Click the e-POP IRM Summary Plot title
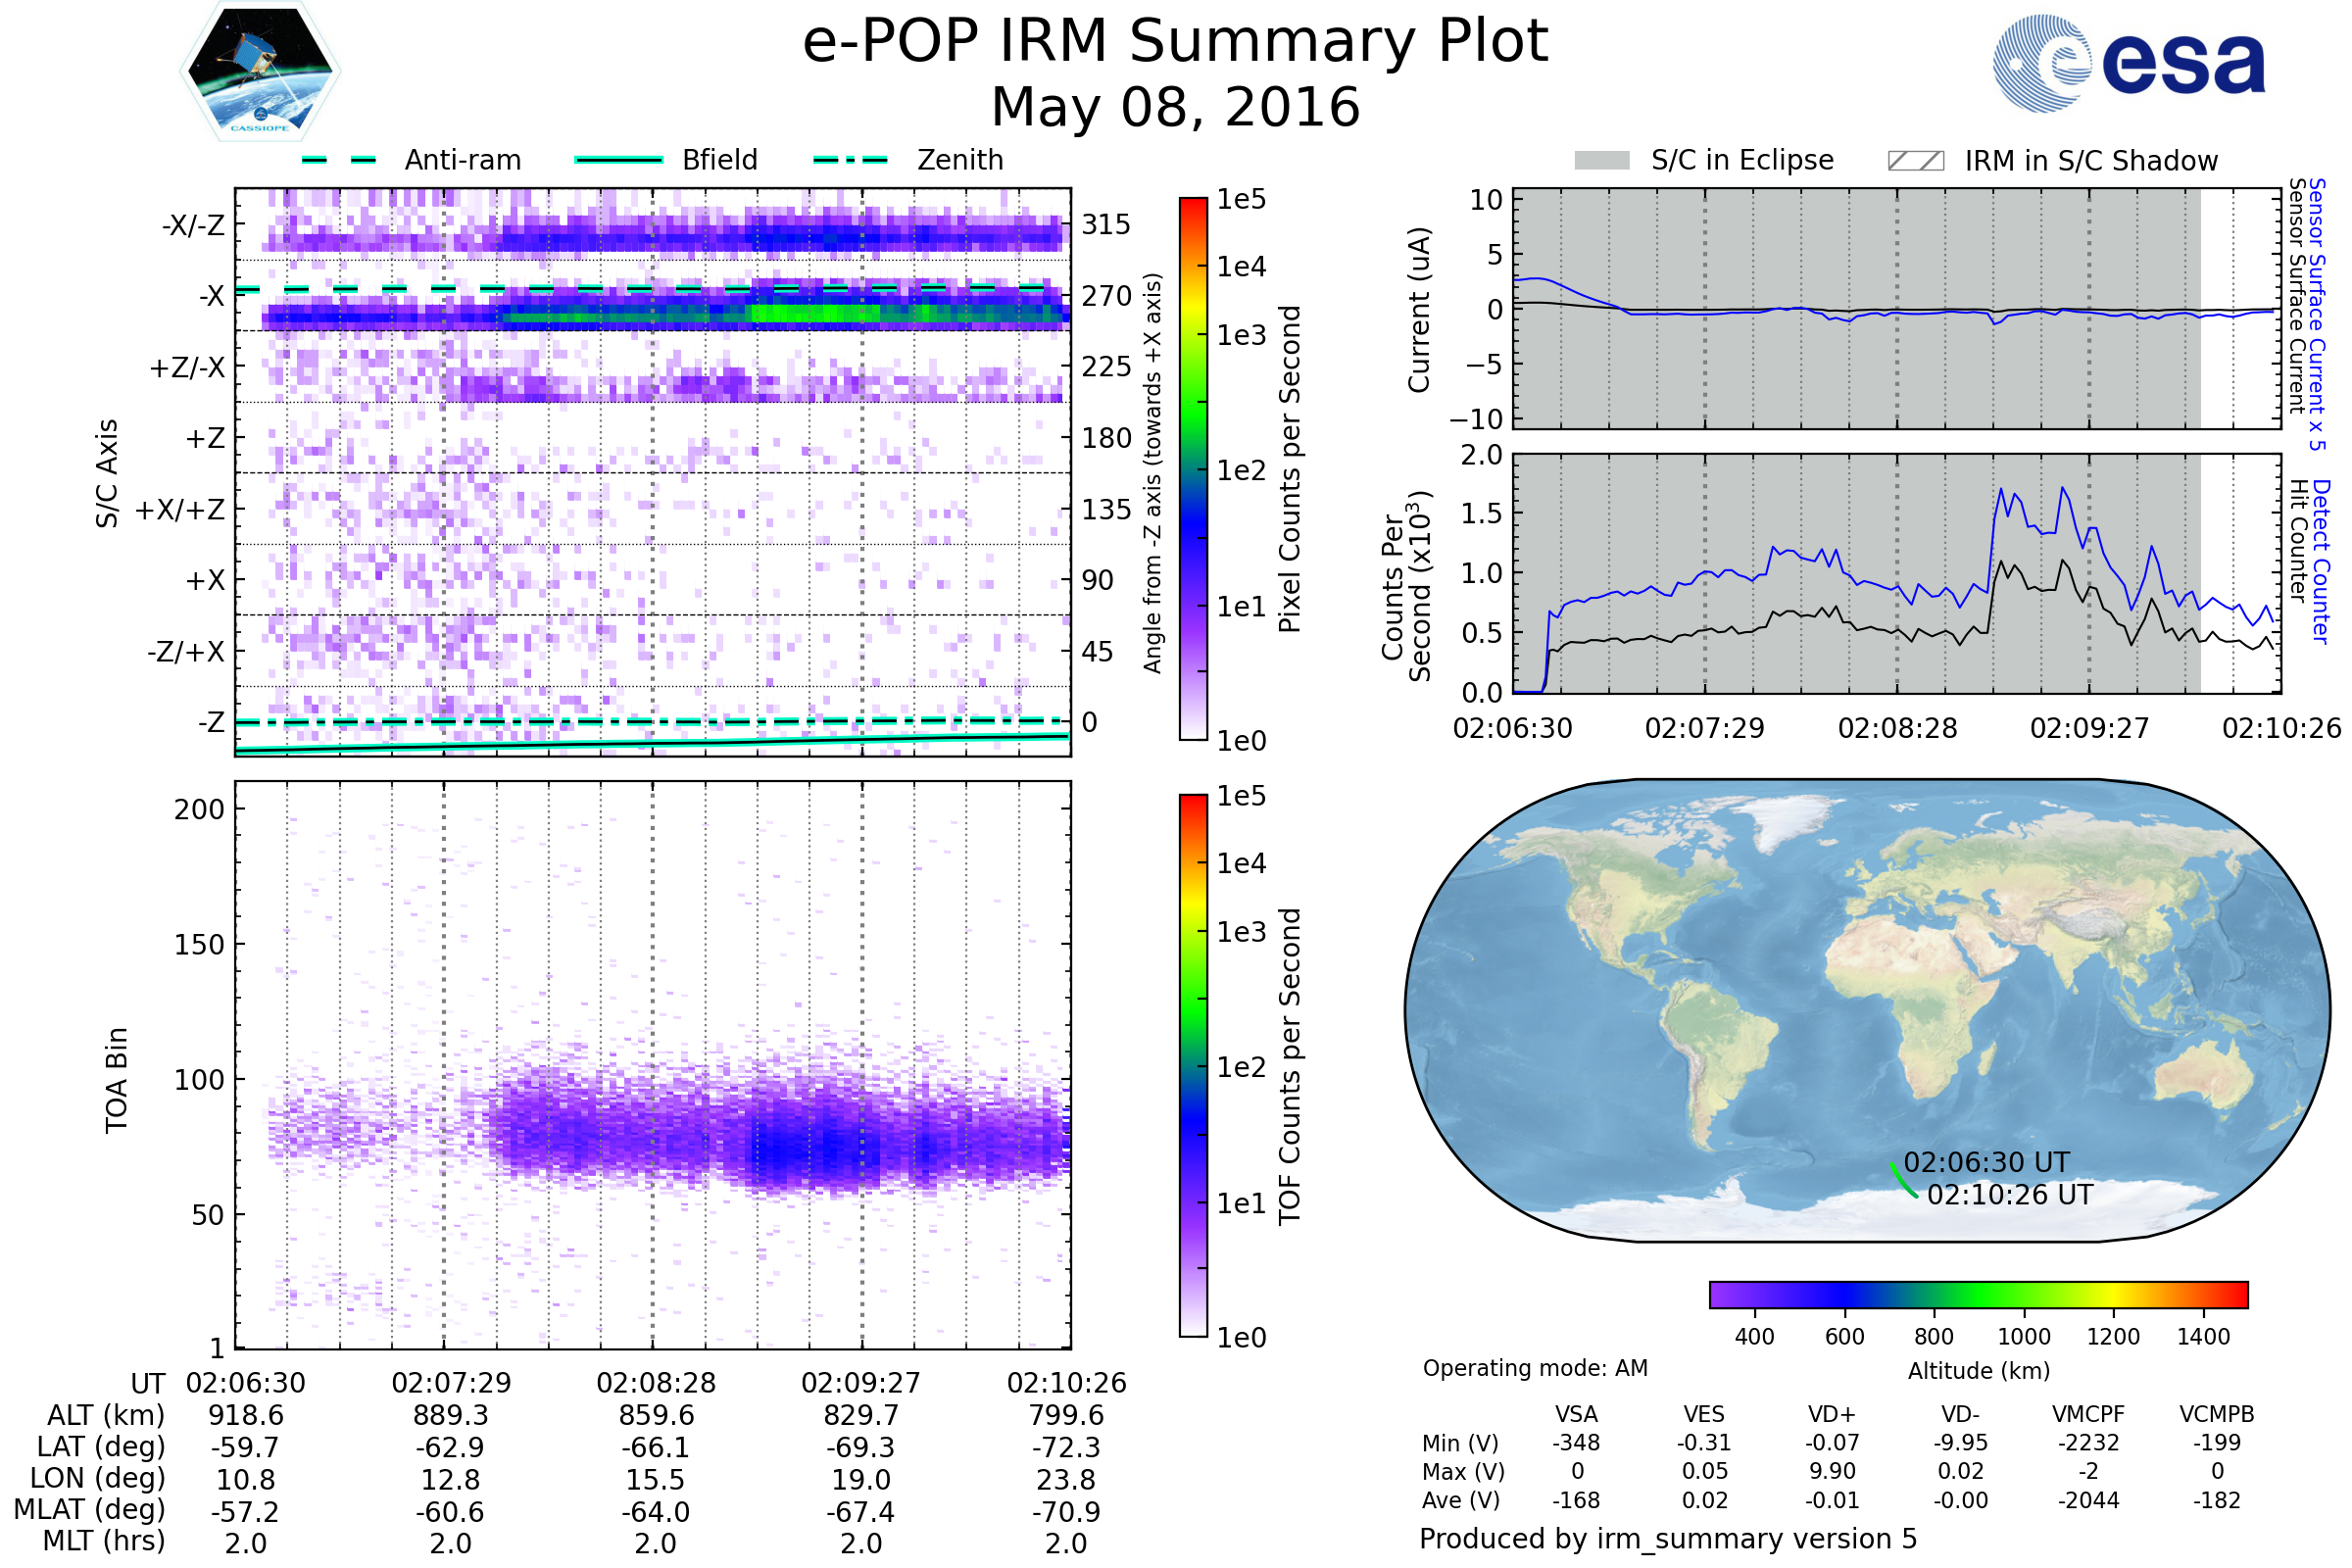The image size is (2352, 1568). (x=1175, y=42)
